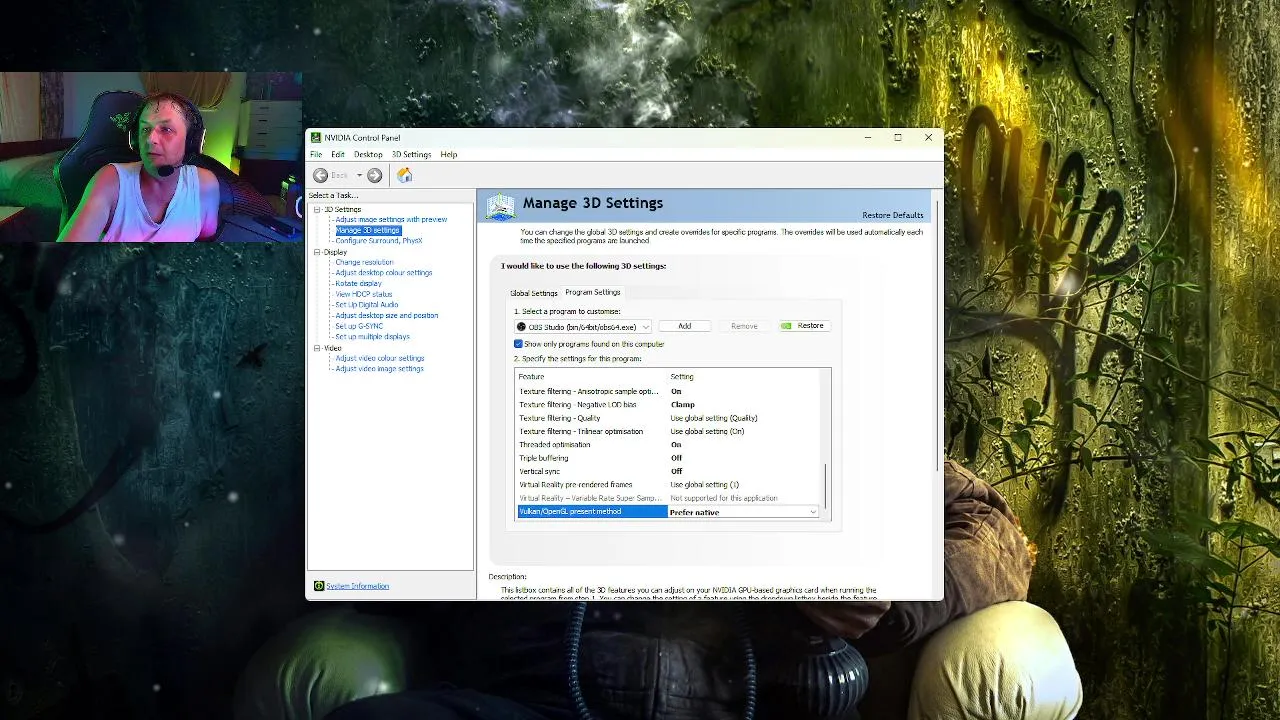
Task: Click the System Information icon
Action: pos(319,586)
